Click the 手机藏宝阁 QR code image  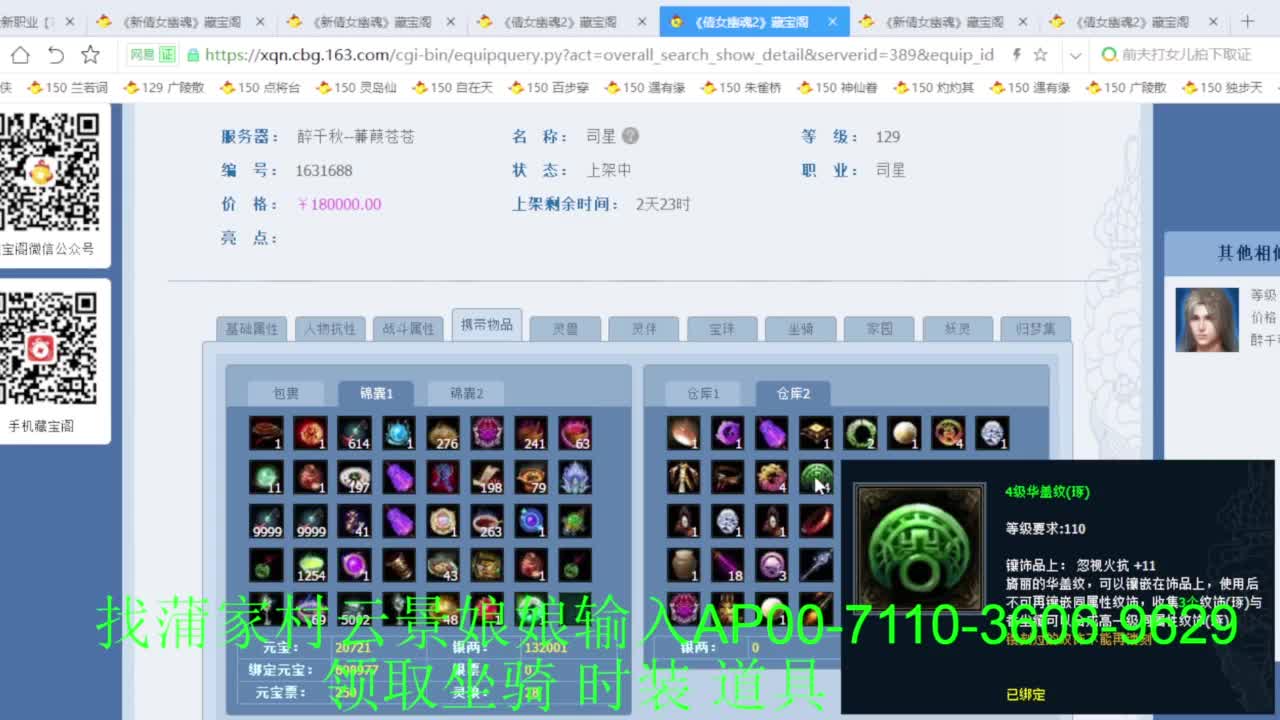47,348
